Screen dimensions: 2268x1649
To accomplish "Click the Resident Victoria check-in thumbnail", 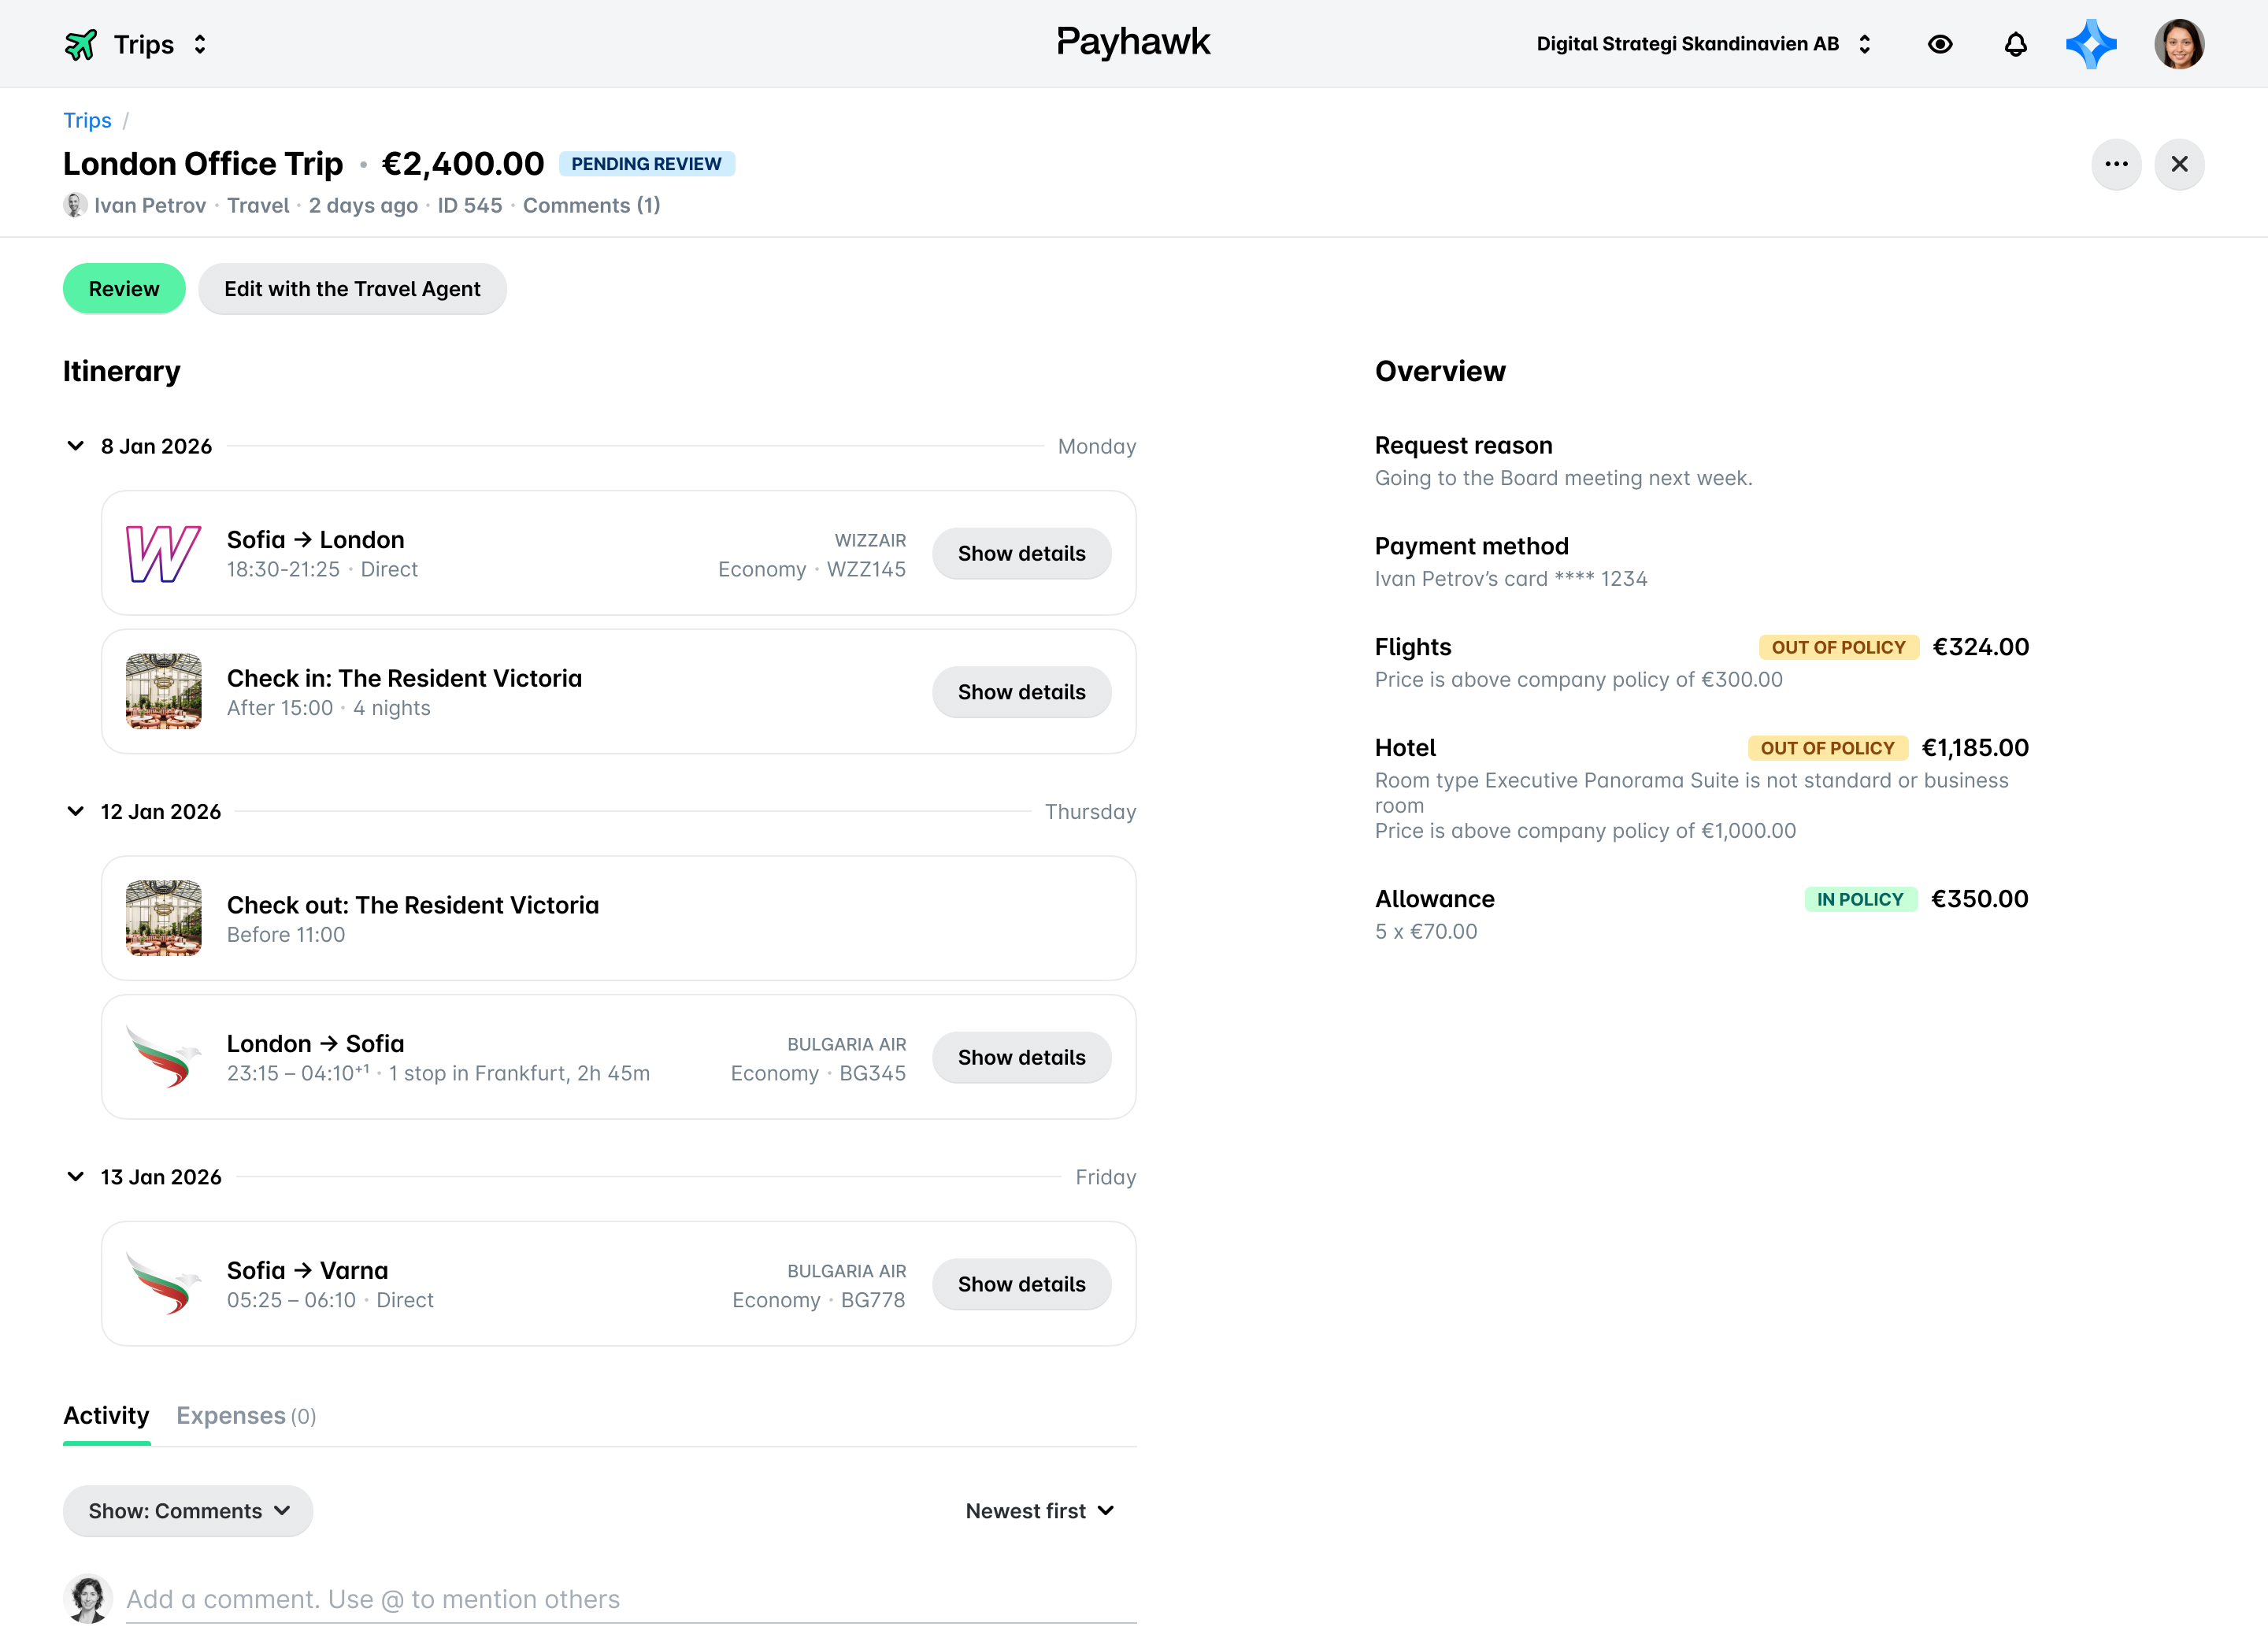I will pyautogui.click(x=163, y=691).
